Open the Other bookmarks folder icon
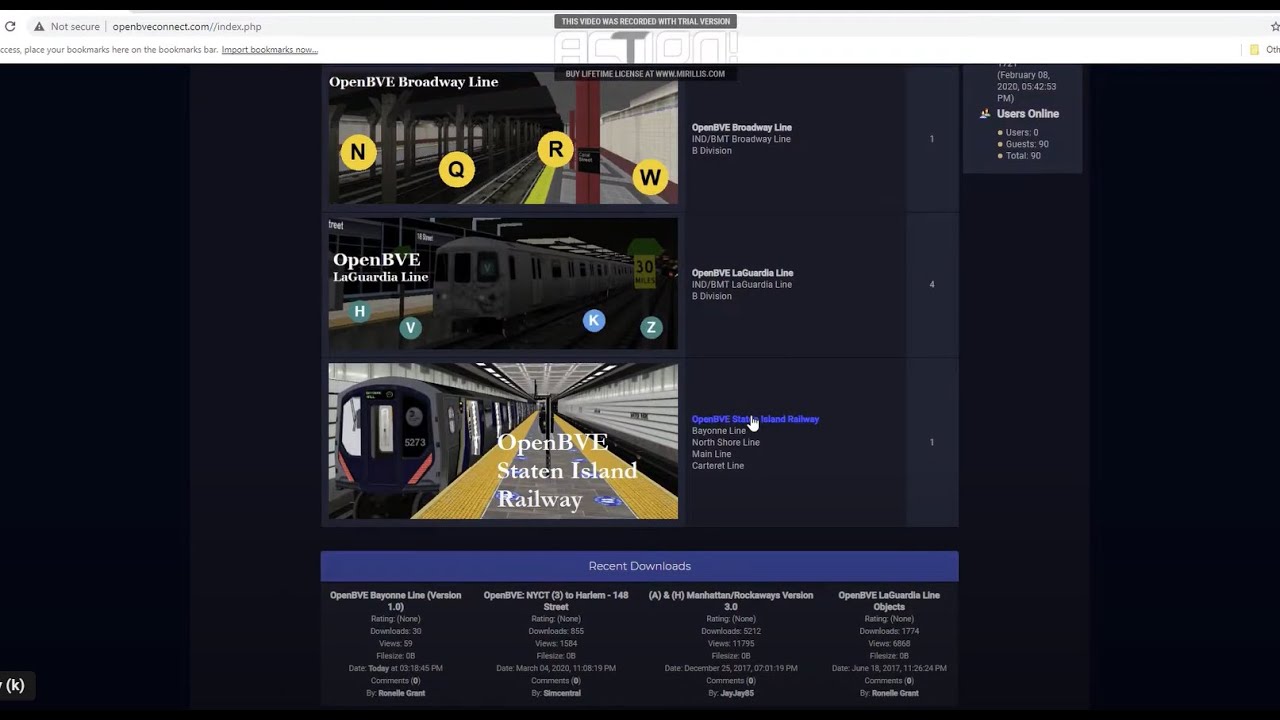 [1254, 50]
